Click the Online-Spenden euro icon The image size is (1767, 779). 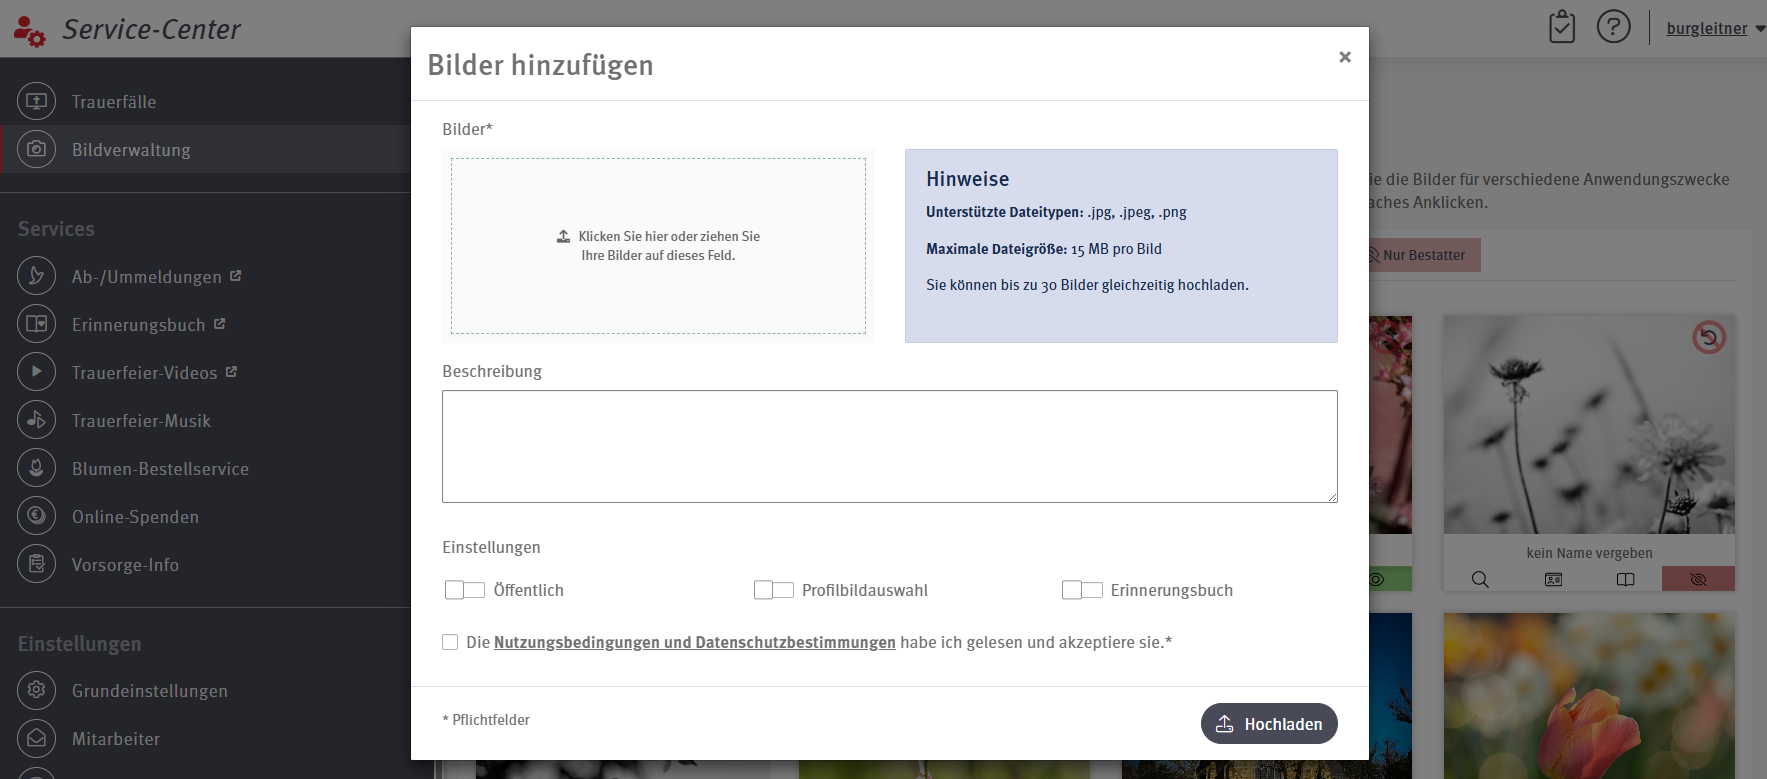36,516
